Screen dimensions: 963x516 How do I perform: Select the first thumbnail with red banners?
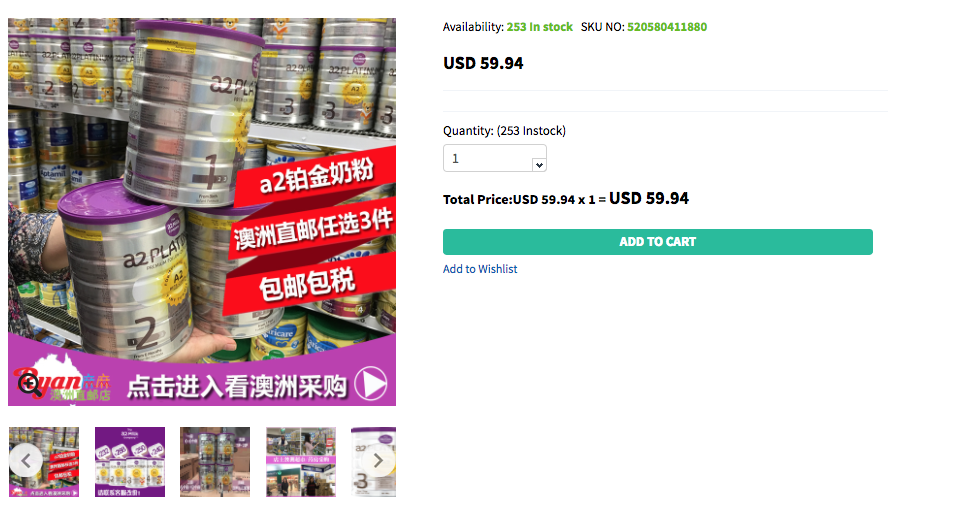click(x=44, y=462)
